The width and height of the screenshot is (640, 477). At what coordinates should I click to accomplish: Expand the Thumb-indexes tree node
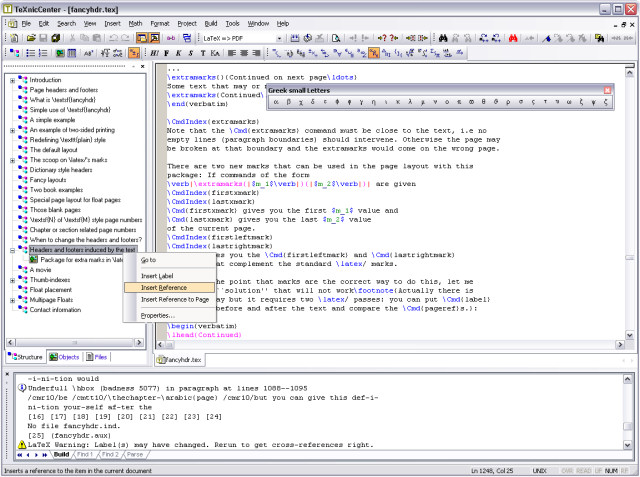point(12,280)
